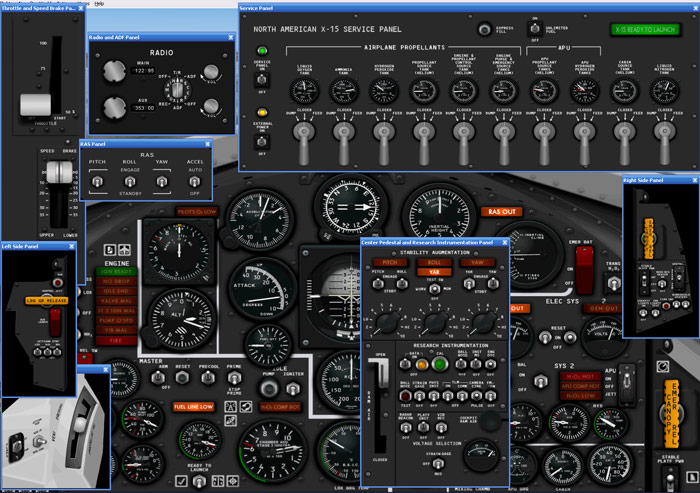This screenshot has width=700, height=493.
Task: Click the Chamber and Stage 2 Igniter gauge
Action: tap(273, 451)
